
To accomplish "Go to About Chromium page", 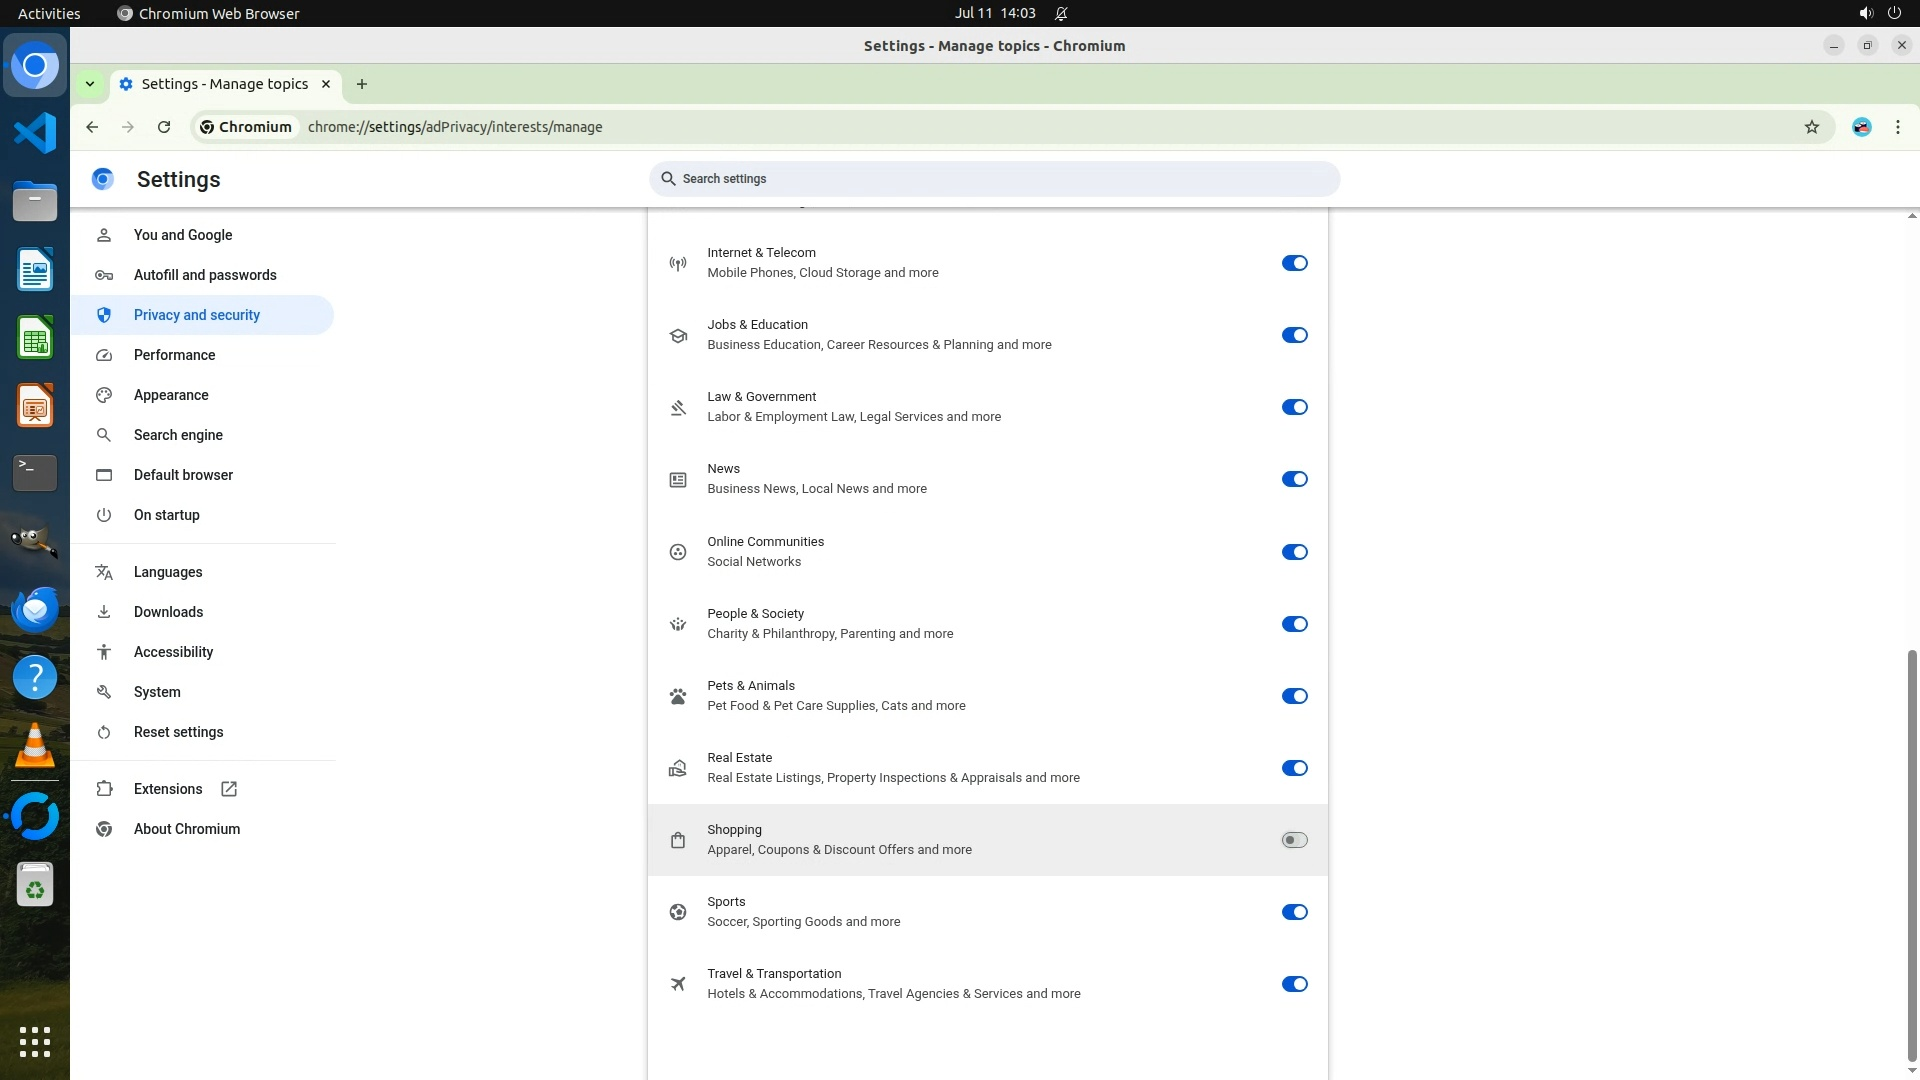I will point(187,829).
